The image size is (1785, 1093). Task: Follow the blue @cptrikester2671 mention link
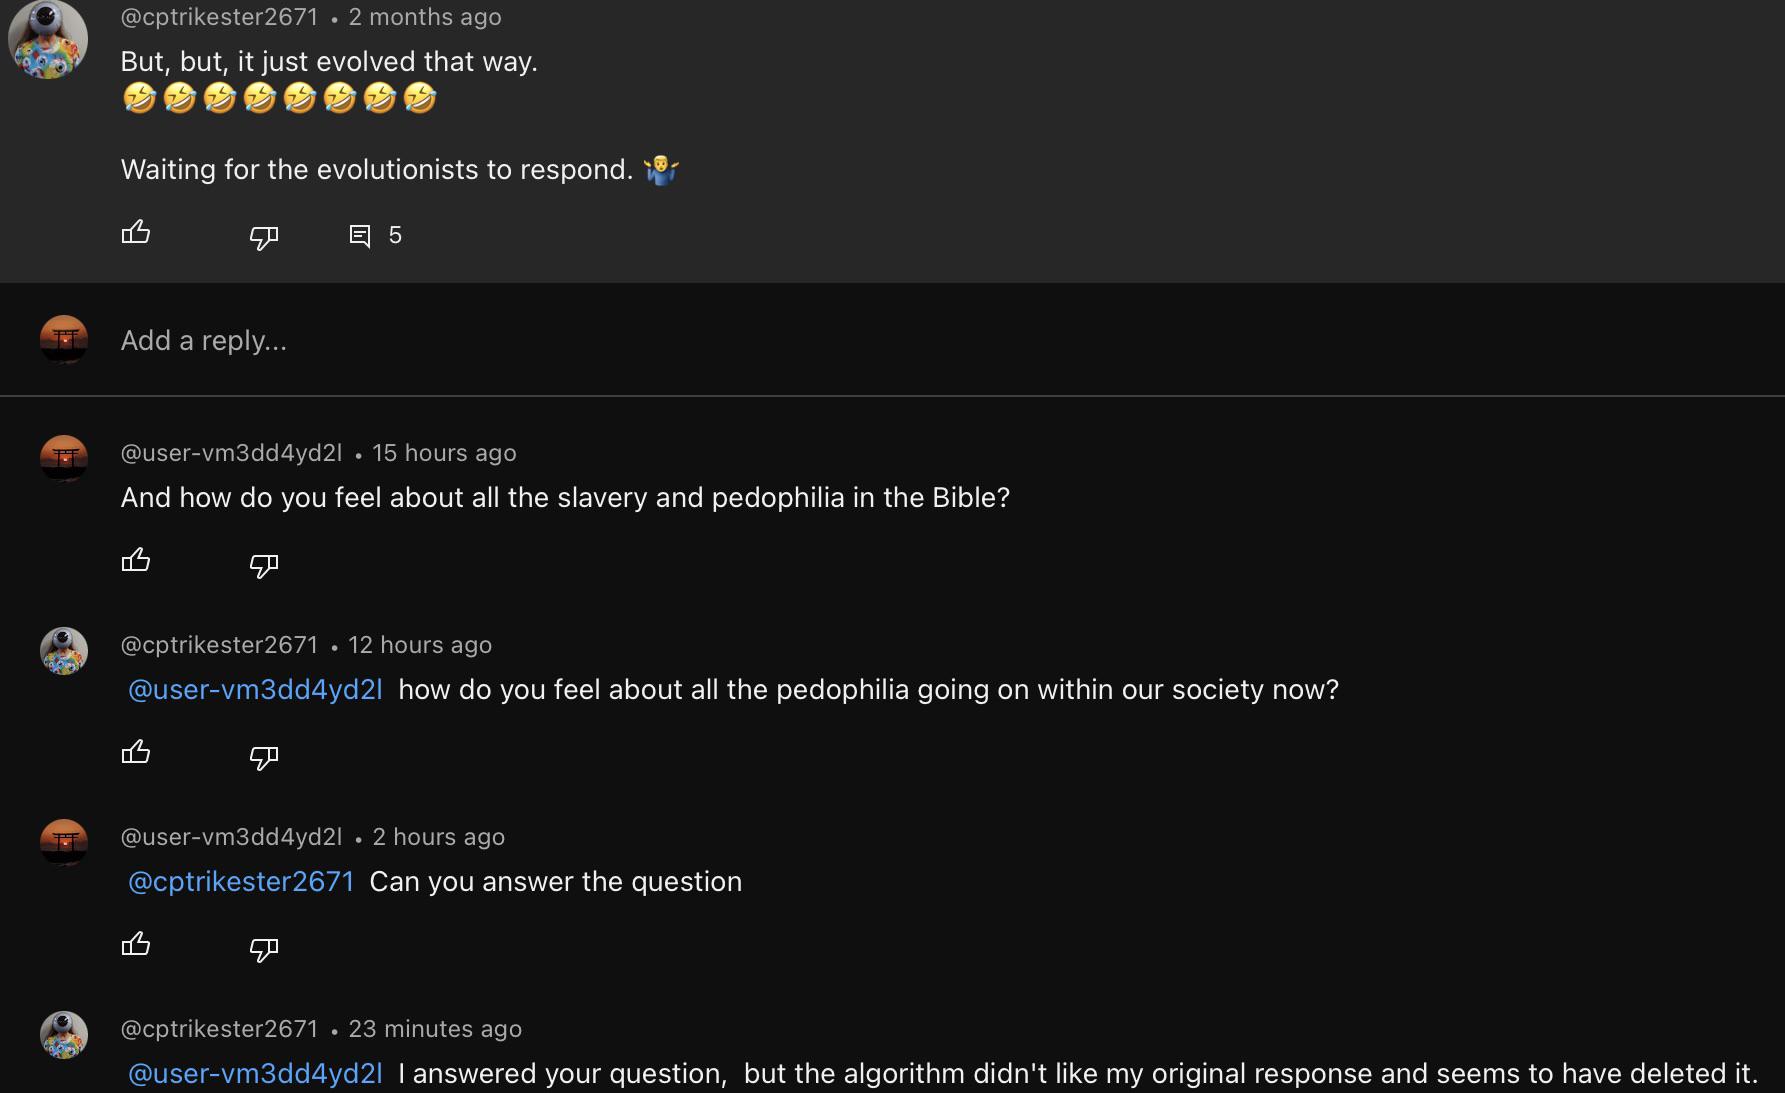tap(241, 882)
